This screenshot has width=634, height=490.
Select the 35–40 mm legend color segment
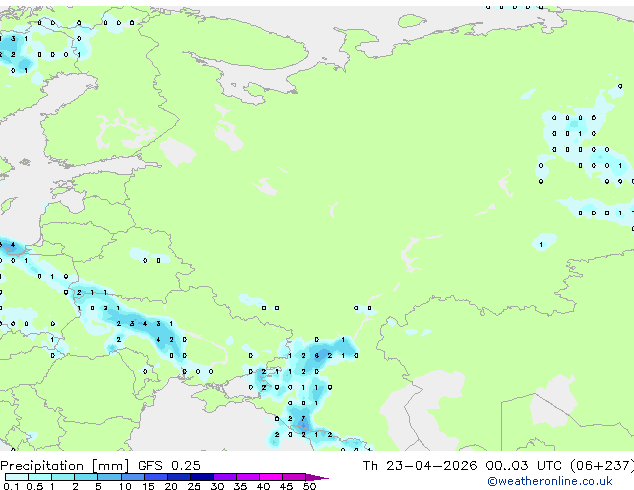[x=248, y=477]
